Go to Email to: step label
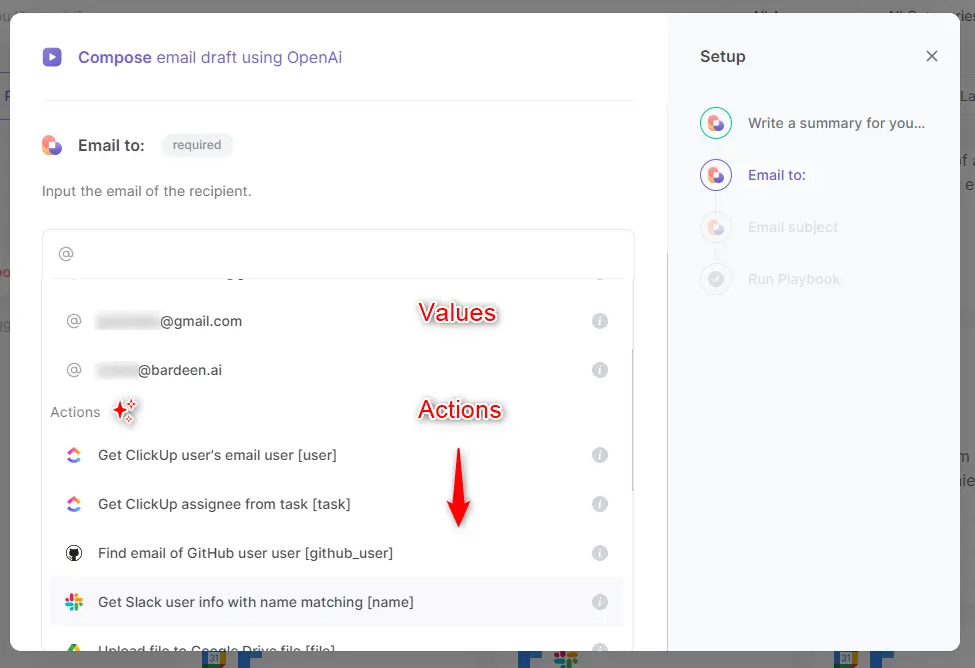The height and width of the screenshot is (668, 975). [777, 175]
